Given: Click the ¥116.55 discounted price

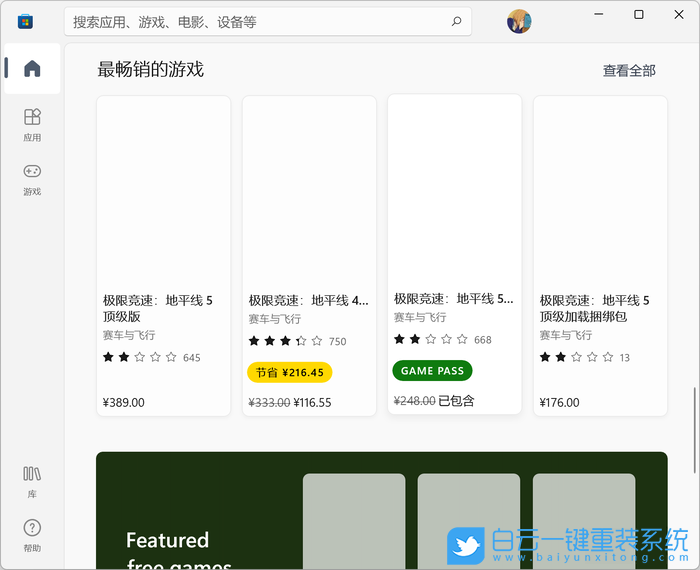Looking at the screenshot, I should point(312,403).
